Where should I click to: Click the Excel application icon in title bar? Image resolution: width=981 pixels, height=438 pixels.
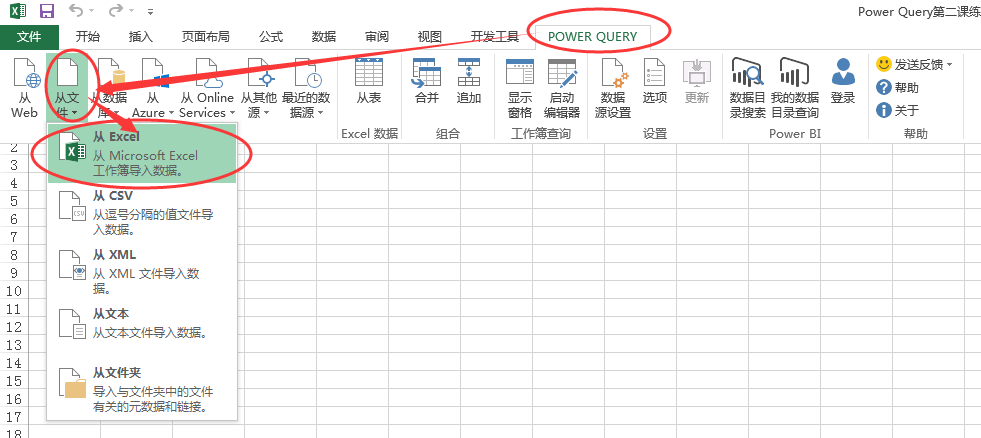pos(19,11)
